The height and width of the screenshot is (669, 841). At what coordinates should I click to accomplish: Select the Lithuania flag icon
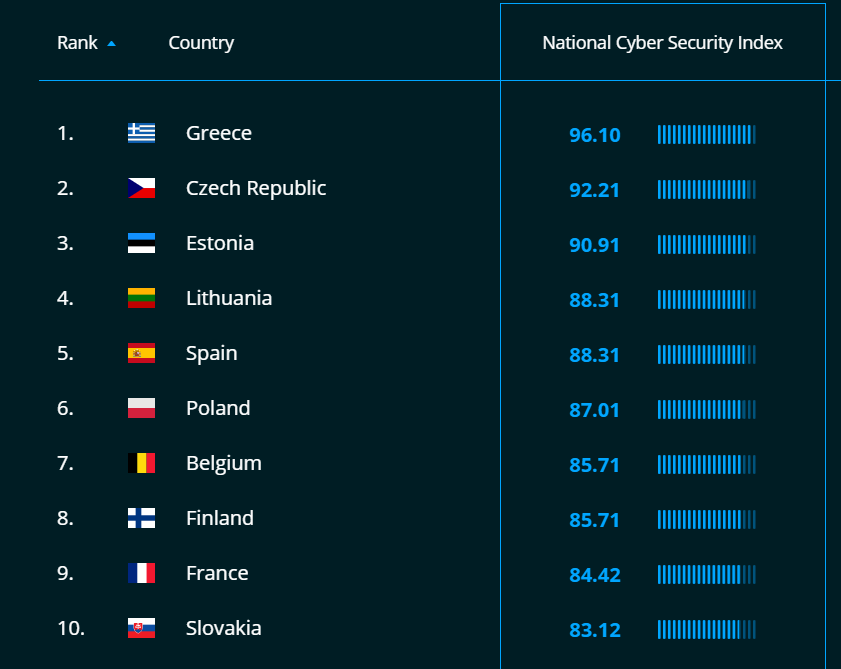(141, 298)
